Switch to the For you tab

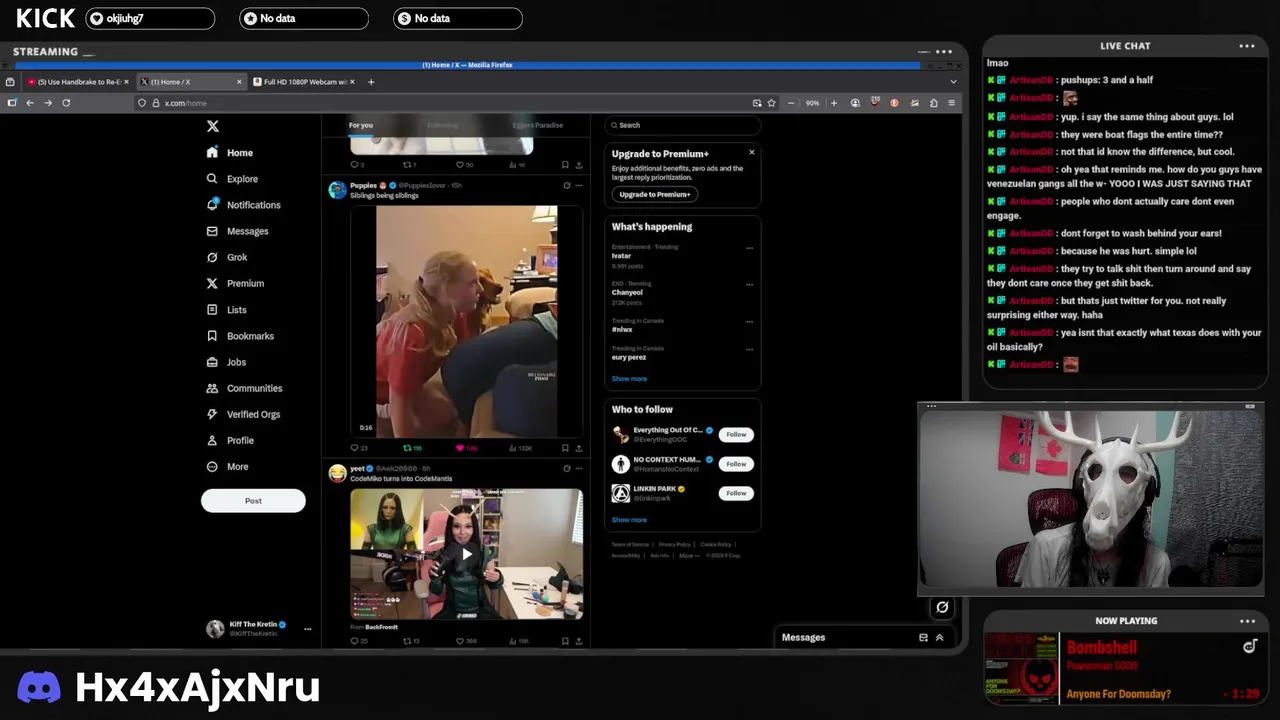pyautogui.click(x=361, y=125)
